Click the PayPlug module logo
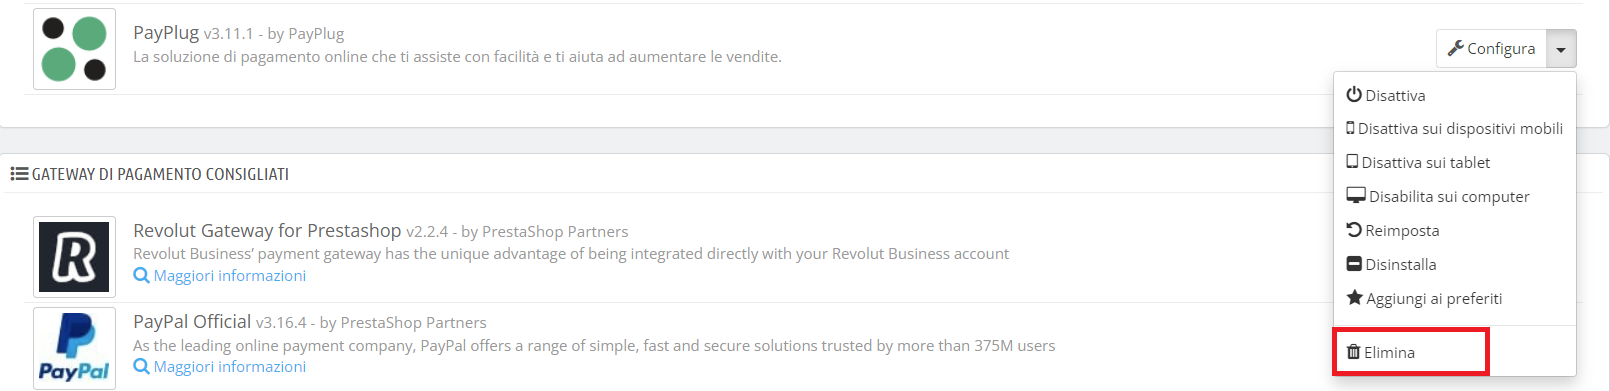This screenshot has height=391, width=1610. [x=74, y=49]
